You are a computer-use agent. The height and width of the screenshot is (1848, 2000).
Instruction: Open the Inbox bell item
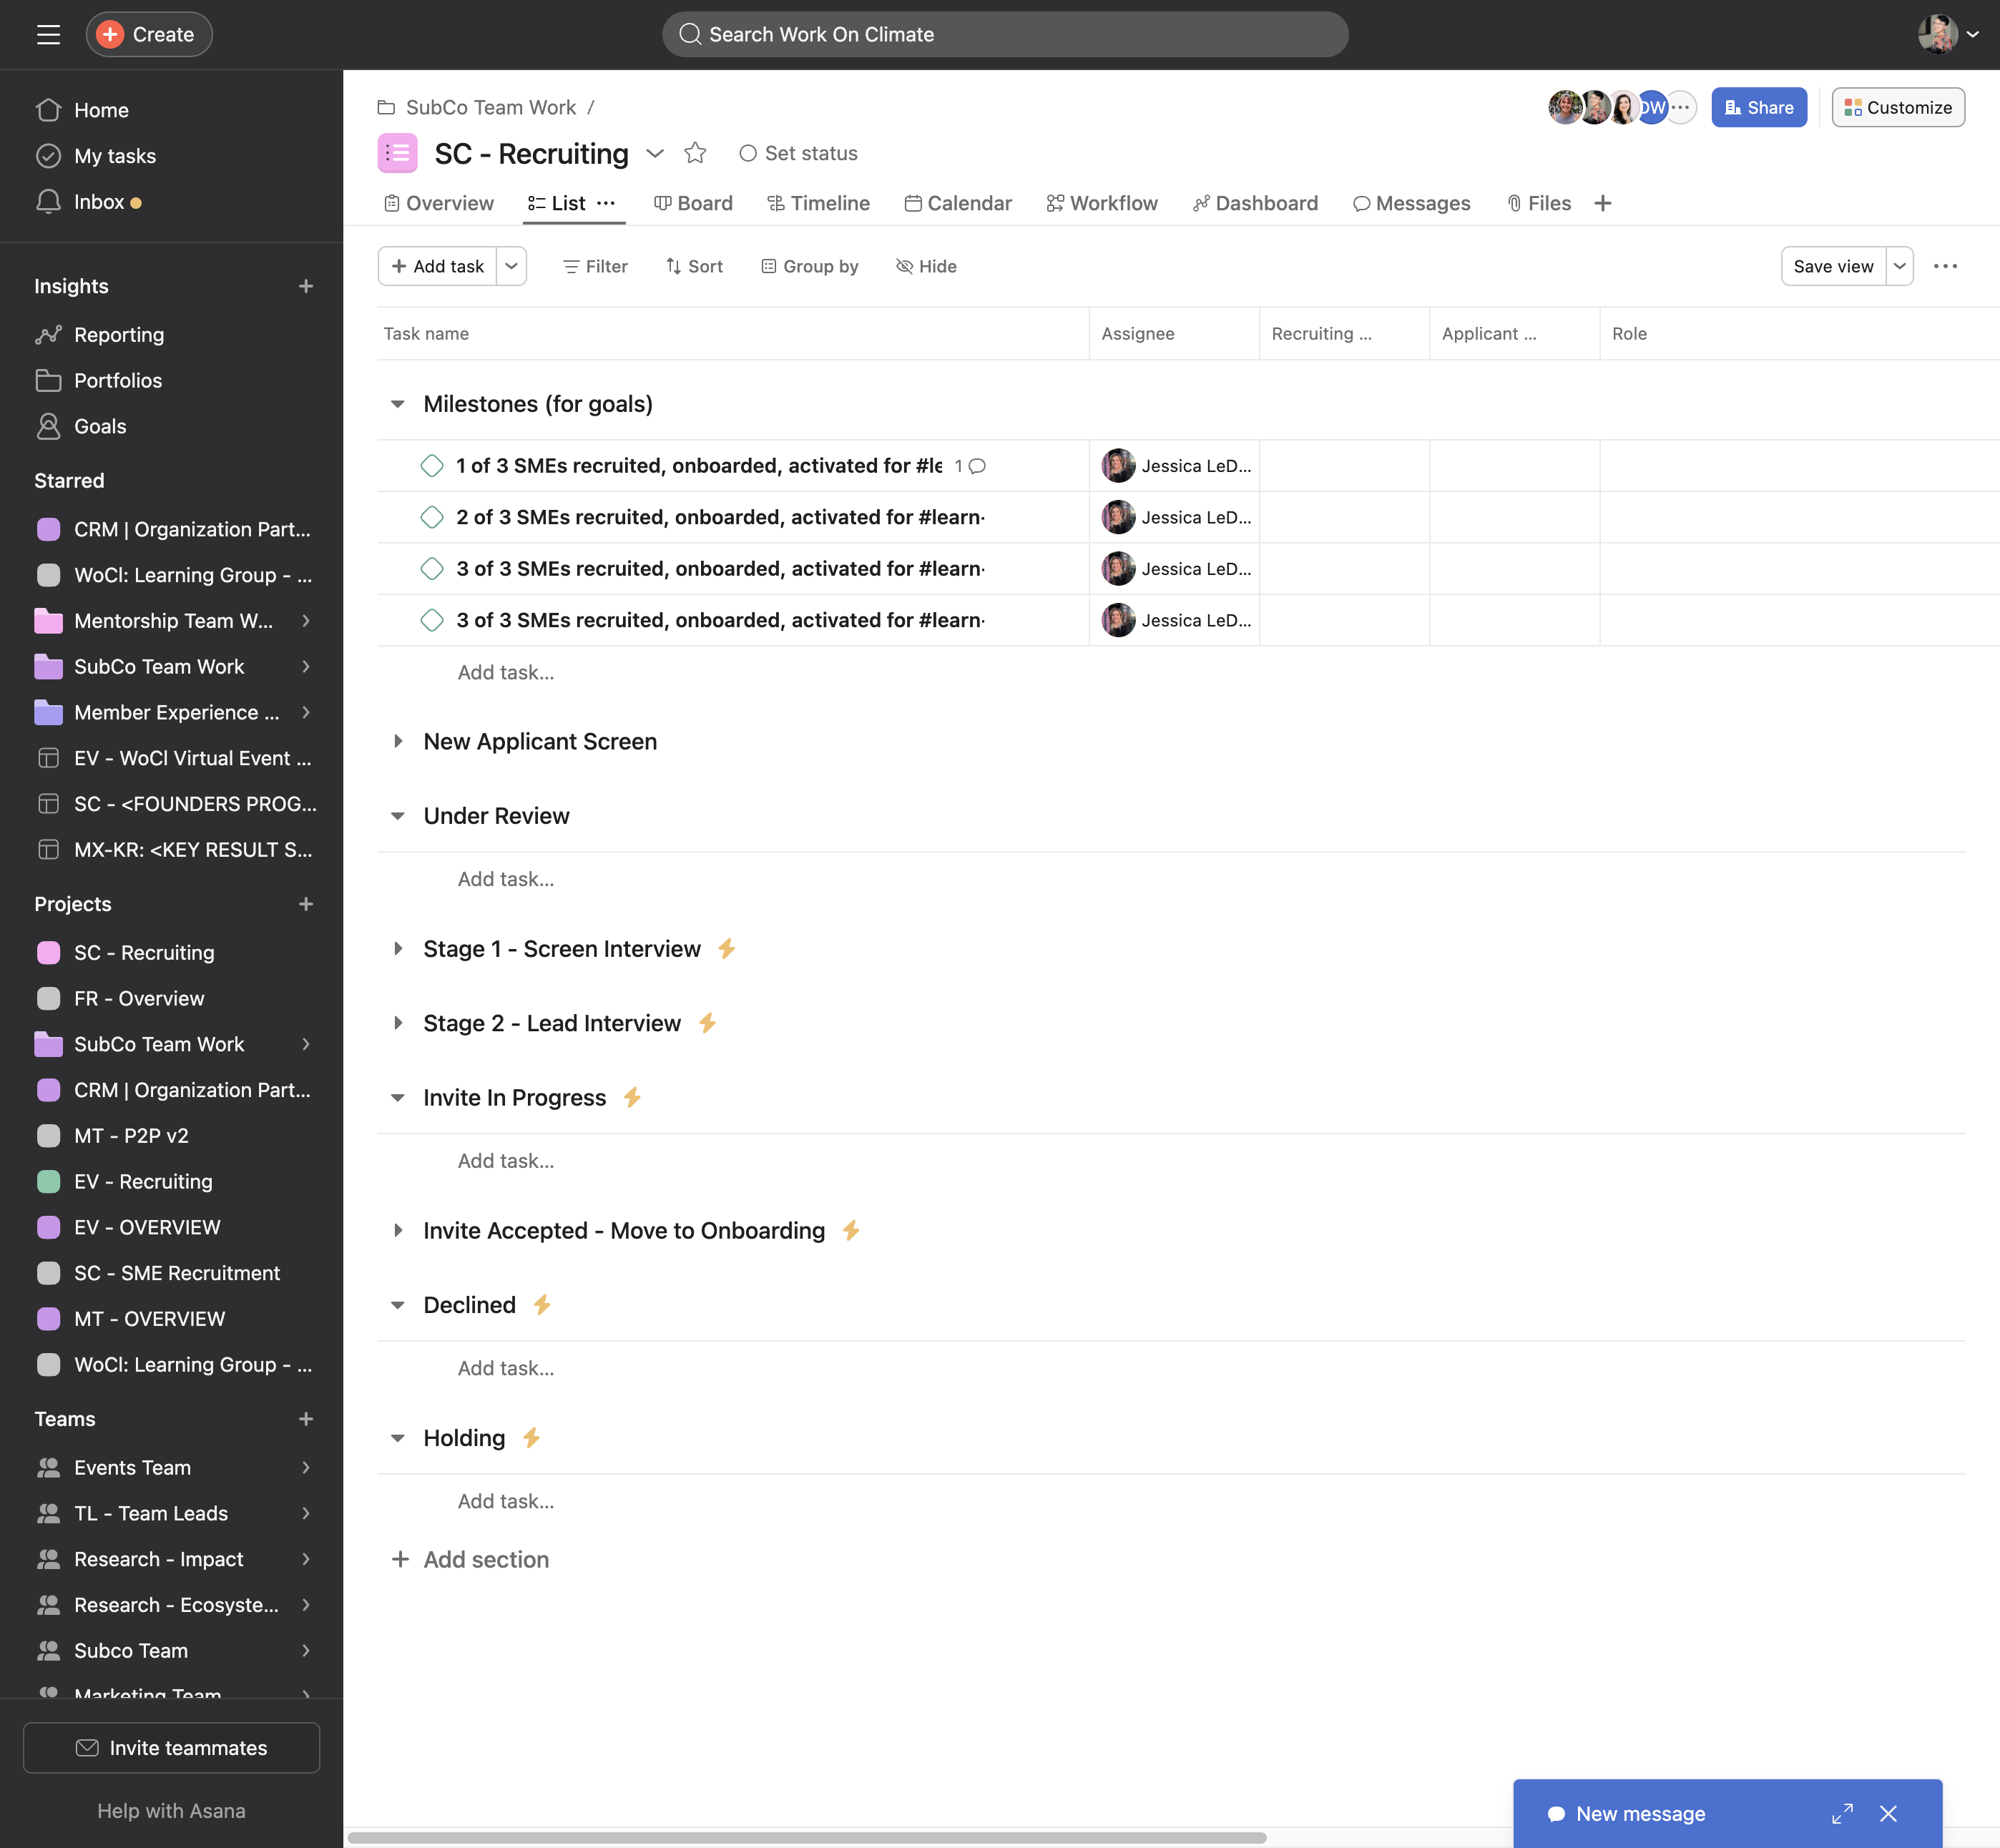tap(99, 202)
